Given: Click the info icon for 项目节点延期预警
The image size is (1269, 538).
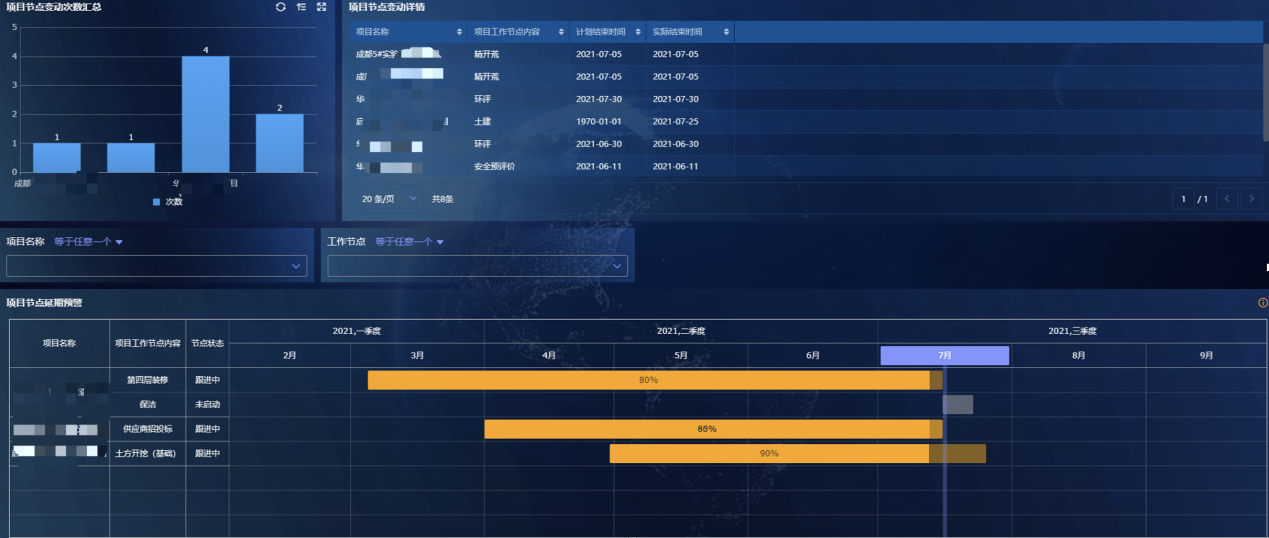Looking at the screenshot, I should (1263, 302).
